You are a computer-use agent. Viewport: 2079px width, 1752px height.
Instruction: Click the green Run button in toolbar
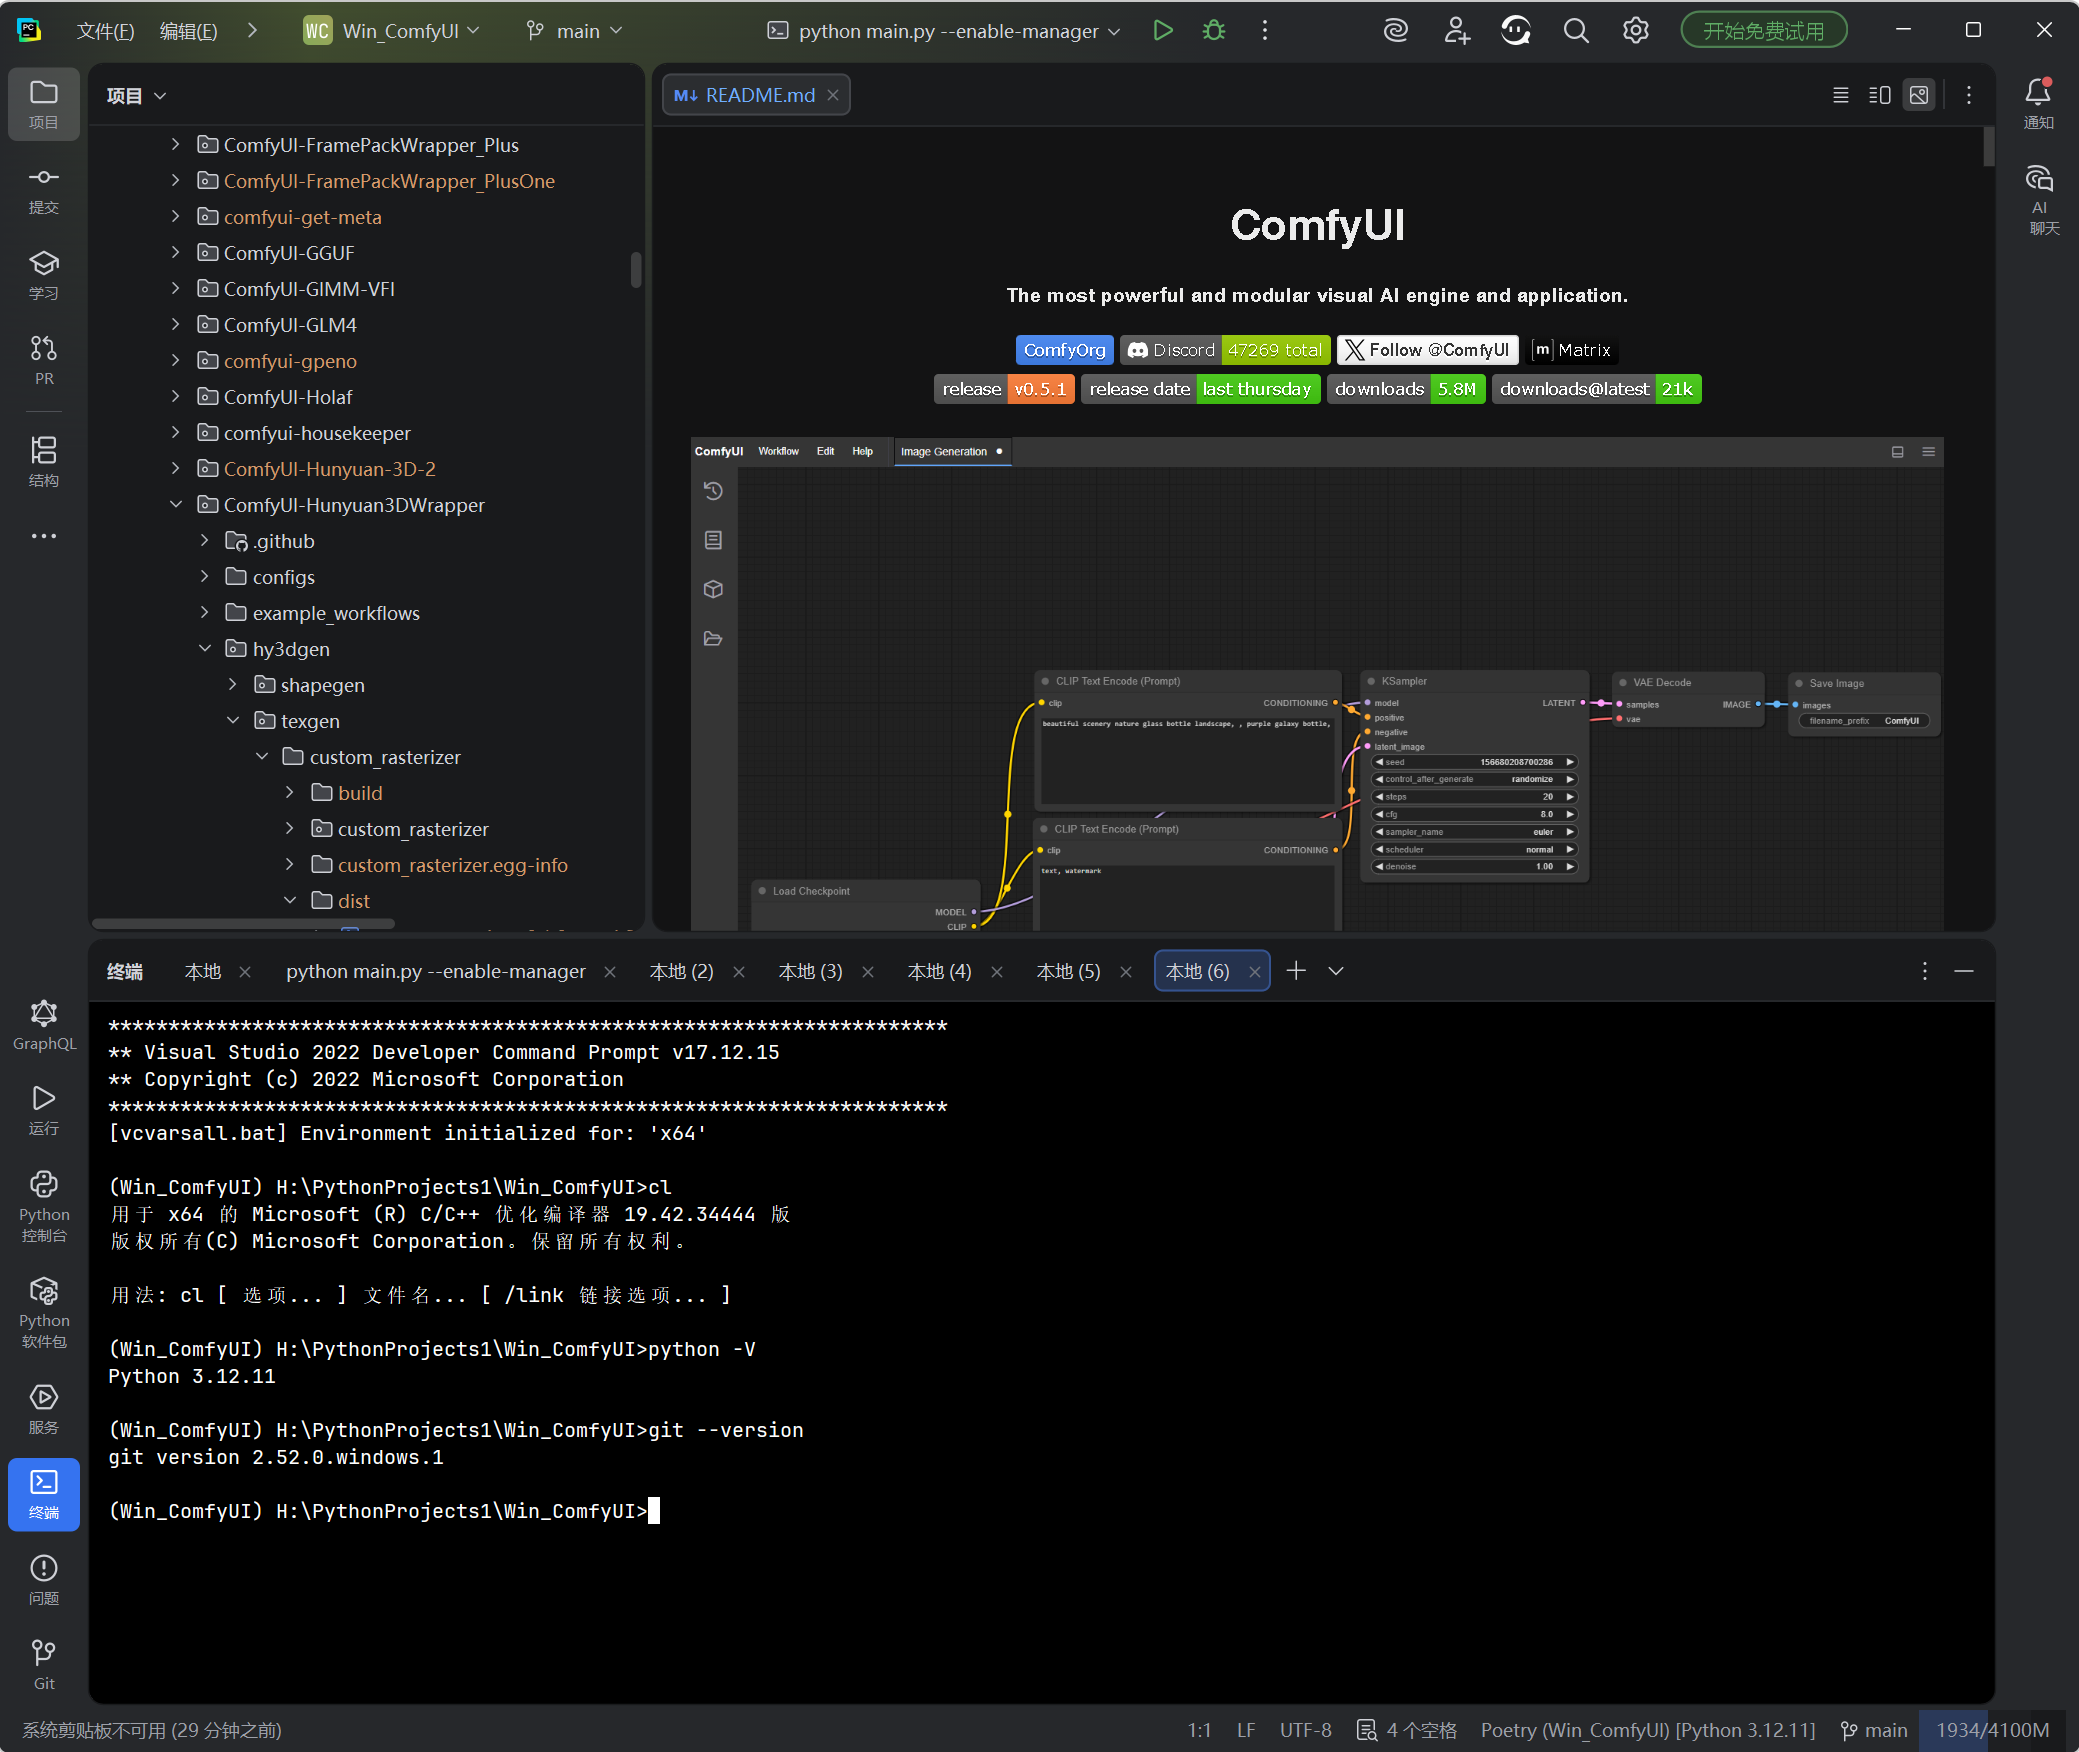tap(1162, 31)
